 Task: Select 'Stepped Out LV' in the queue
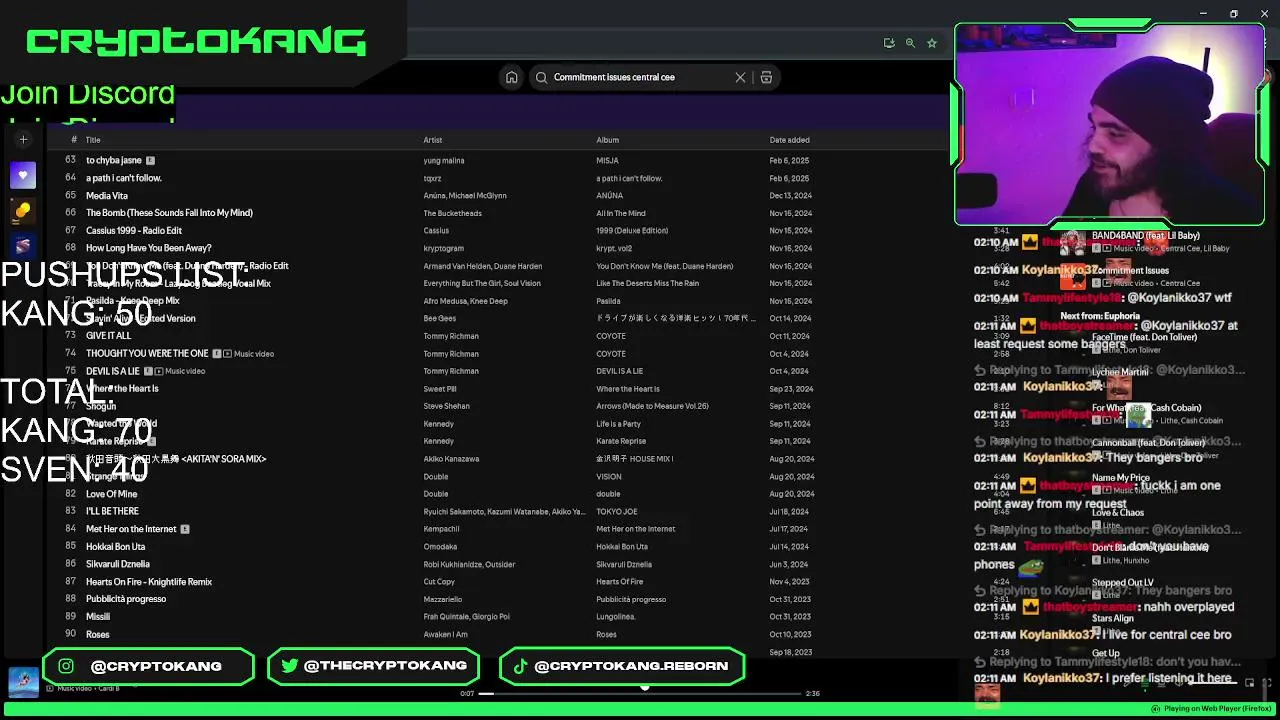pos(1123,583)
